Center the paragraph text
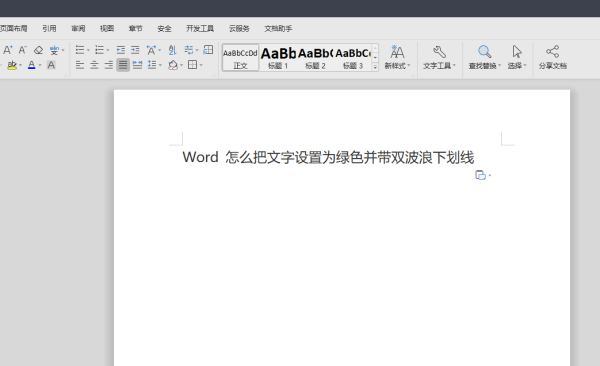Image resolution: width=600 pixels, height=366 pixels. tap(94, 65)
